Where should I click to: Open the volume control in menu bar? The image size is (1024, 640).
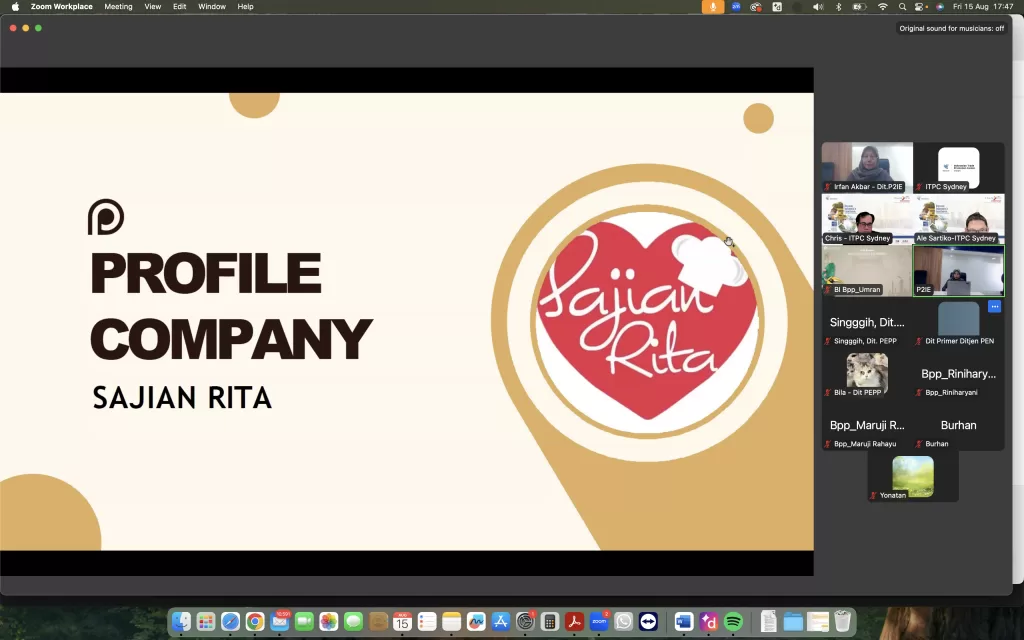coord(817,7)
